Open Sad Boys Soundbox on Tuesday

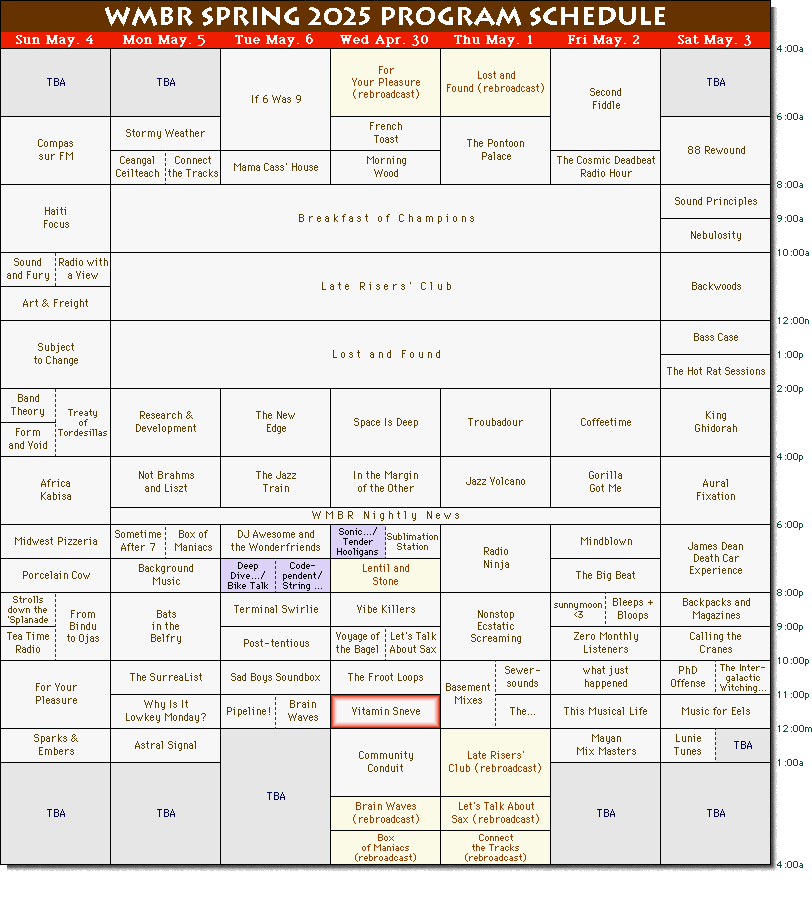point(276,677)
